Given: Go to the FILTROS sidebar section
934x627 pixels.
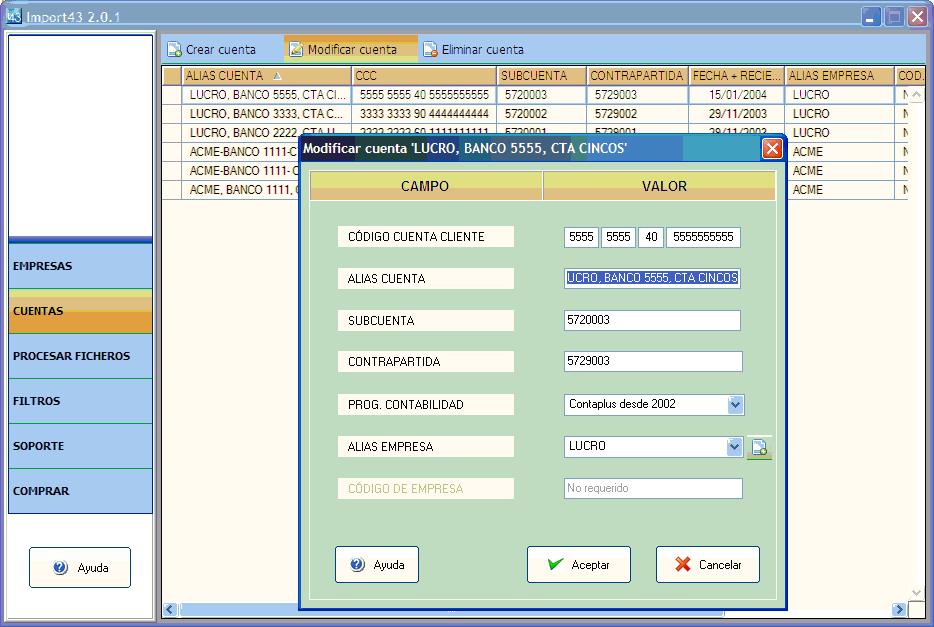Looking at the screenshot, I should pos(80,401).
